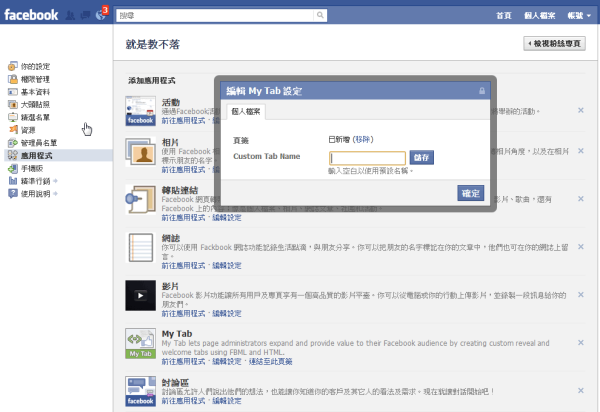Click 前往應用程式 under 討論區
The image size is (600, 412).
coord(183,401)
